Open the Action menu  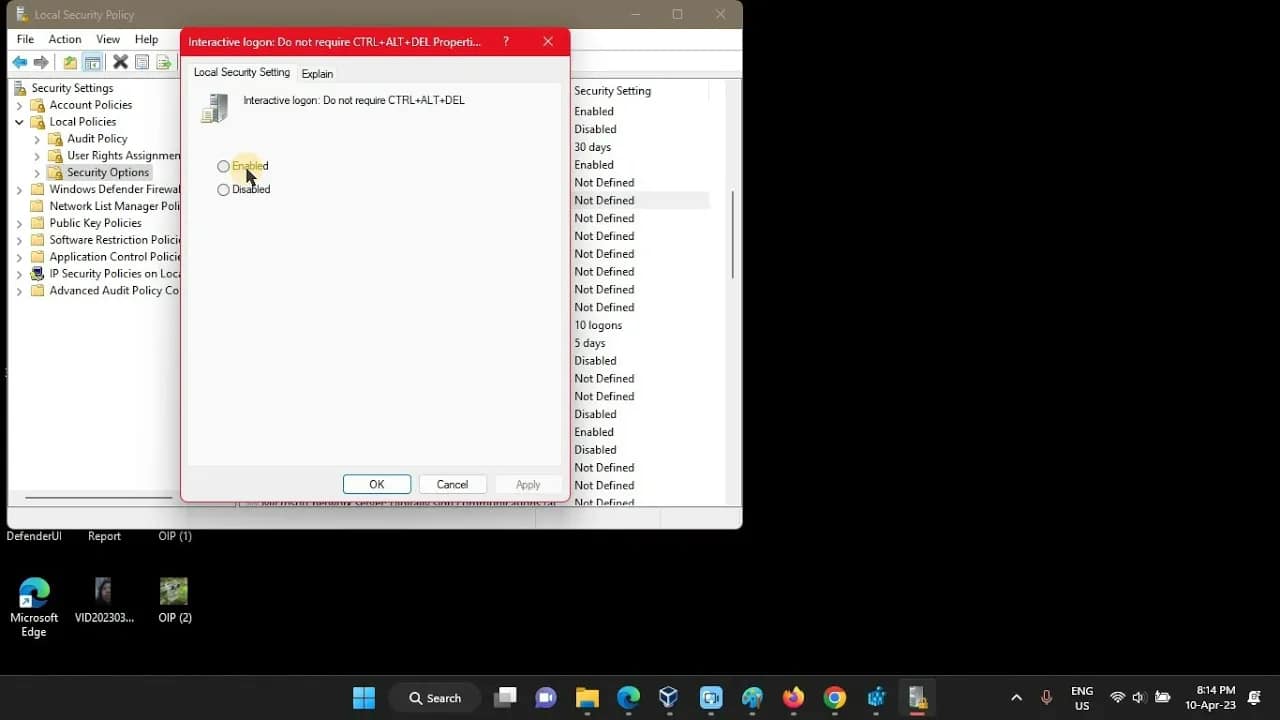[x=64, y=39]
